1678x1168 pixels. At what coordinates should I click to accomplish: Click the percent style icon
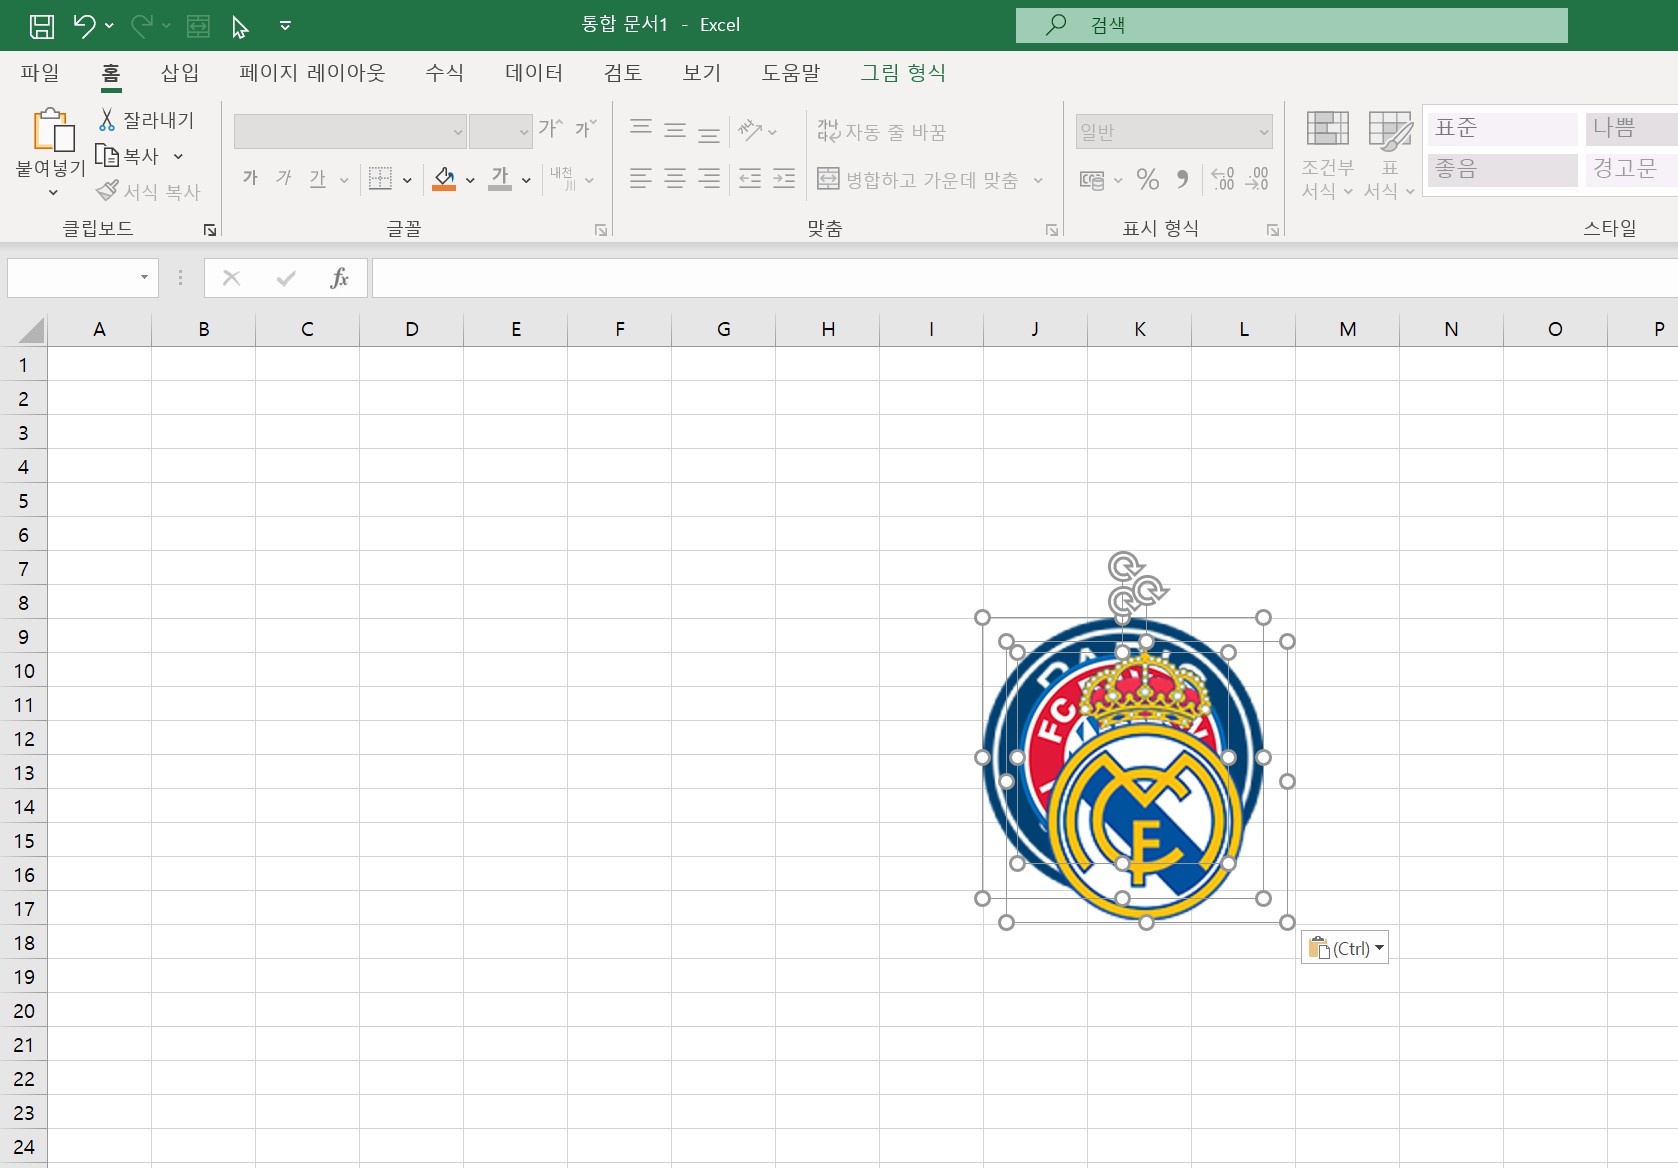(1148, 180)
